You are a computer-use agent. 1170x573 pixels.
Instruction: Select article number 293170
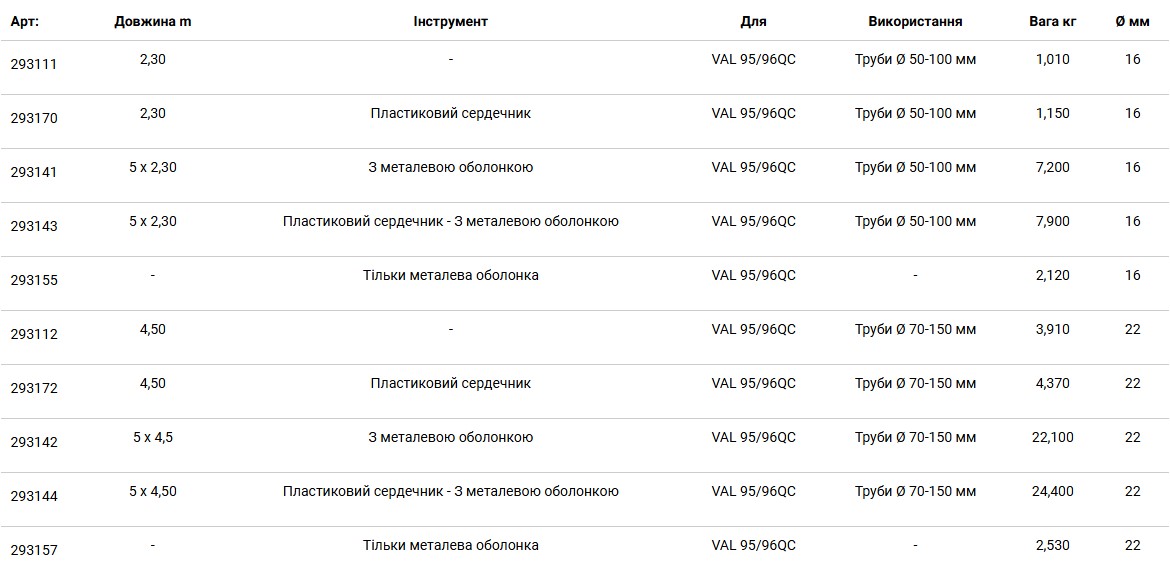coord(34,118)
